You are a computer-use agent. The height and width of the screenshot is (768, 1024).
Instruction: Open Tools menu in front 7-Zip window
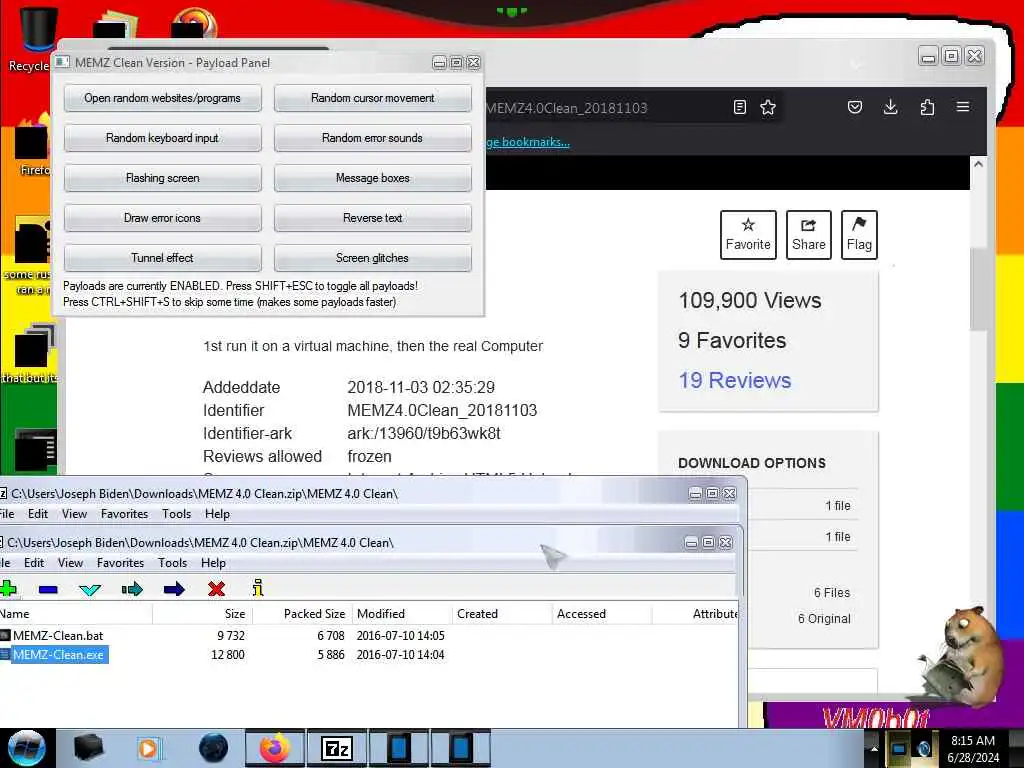coord(172,563)
